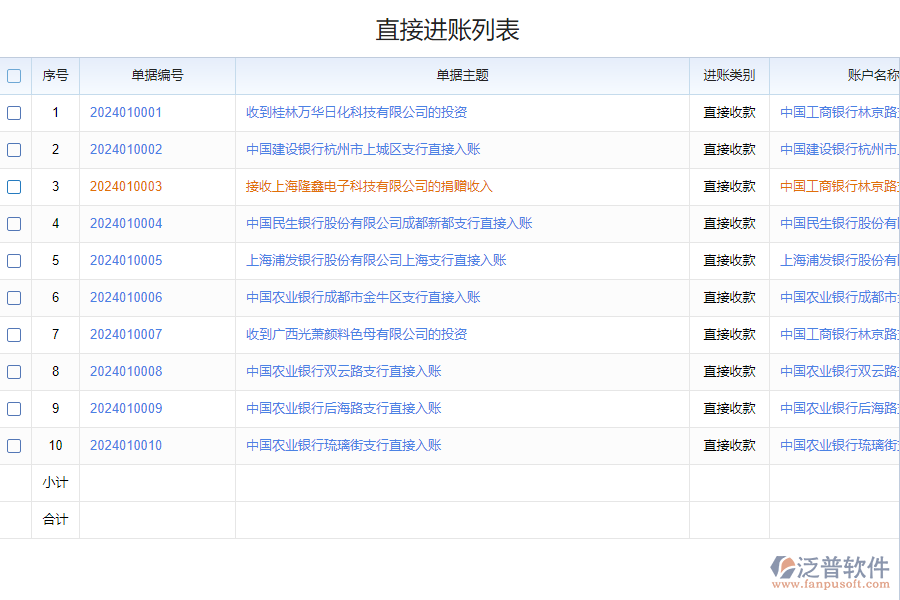Open 收到桂林万华日化科技有限公司的投资 subject link

pos(357,113)
